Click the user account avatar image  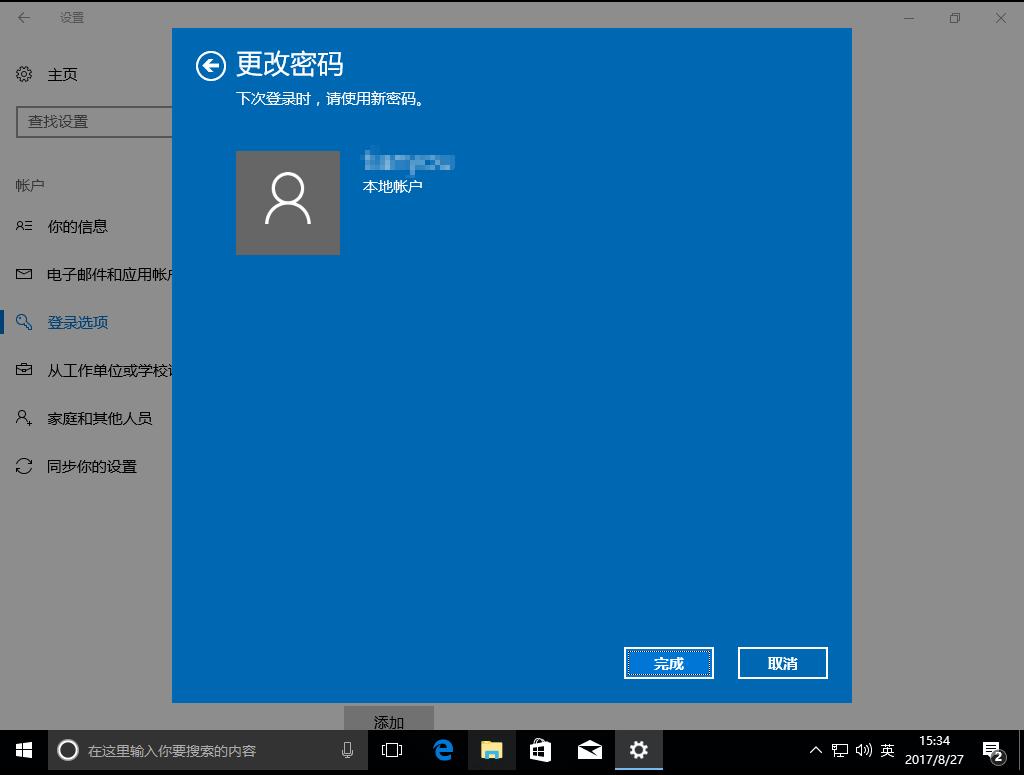click(288, 203)
